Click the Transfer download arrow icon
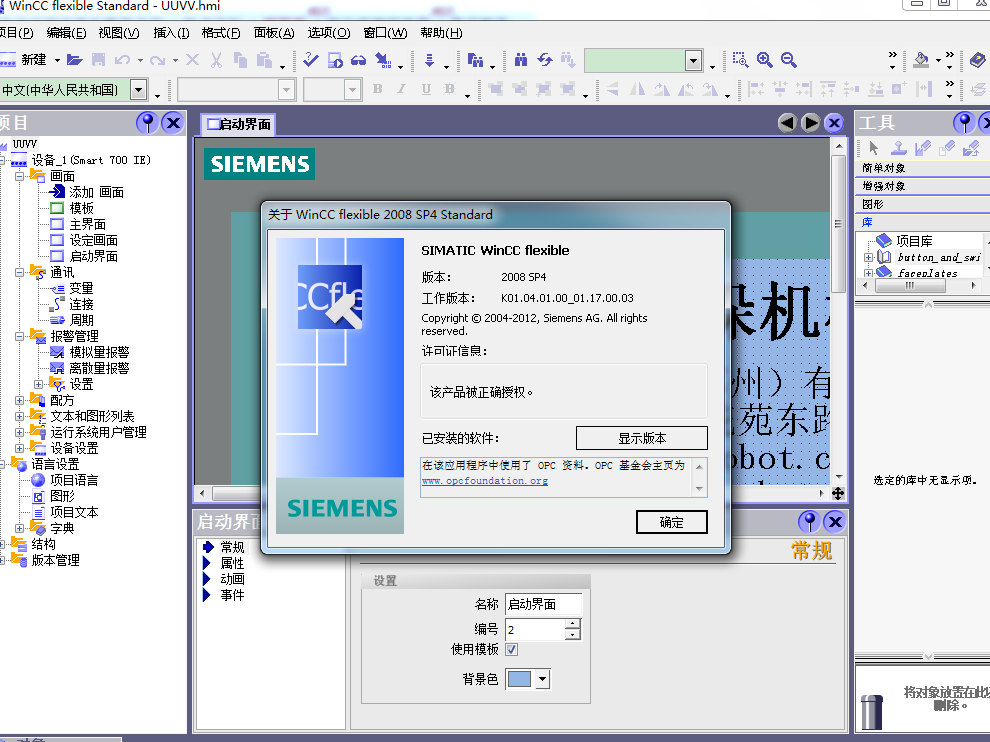Viewport: 990px width, 742px height. (429, 60)
